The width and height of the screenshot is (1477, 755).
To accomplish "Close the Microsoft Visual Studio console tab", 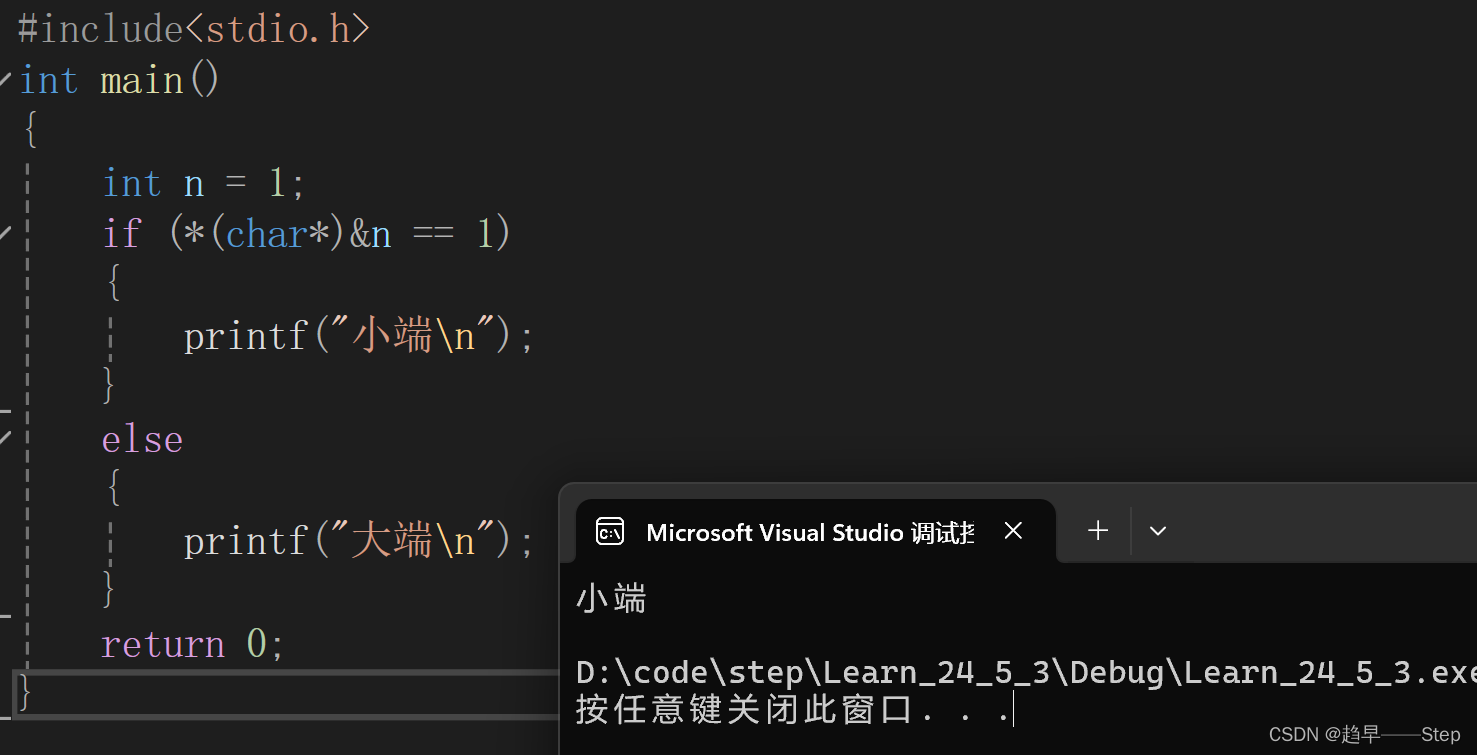I will [x=1013, y=531].
